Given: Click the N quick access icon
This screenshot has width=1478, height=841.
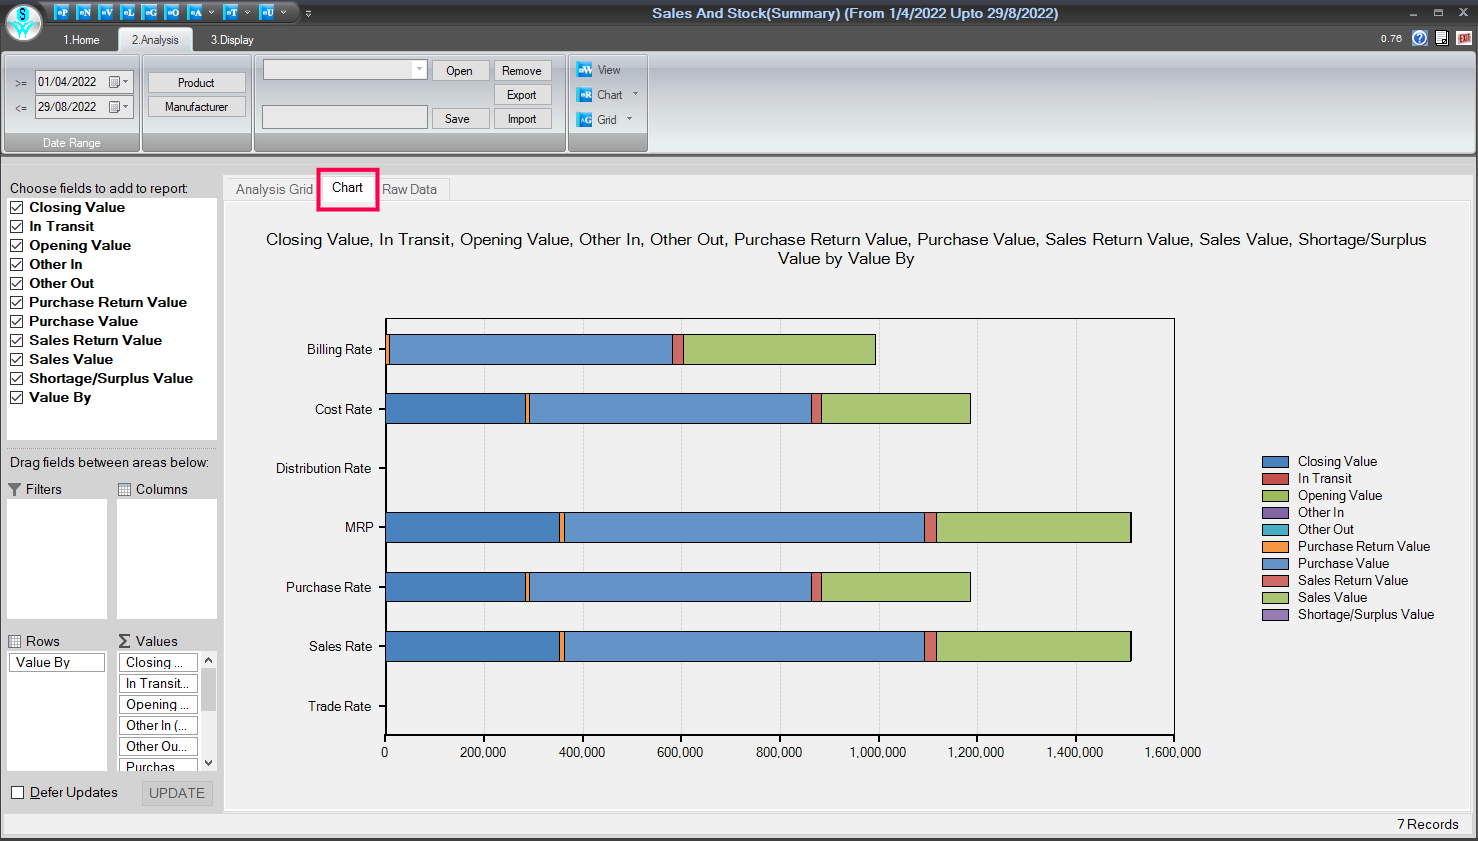Looking at the screenshot, I should [x=84, y=12].
